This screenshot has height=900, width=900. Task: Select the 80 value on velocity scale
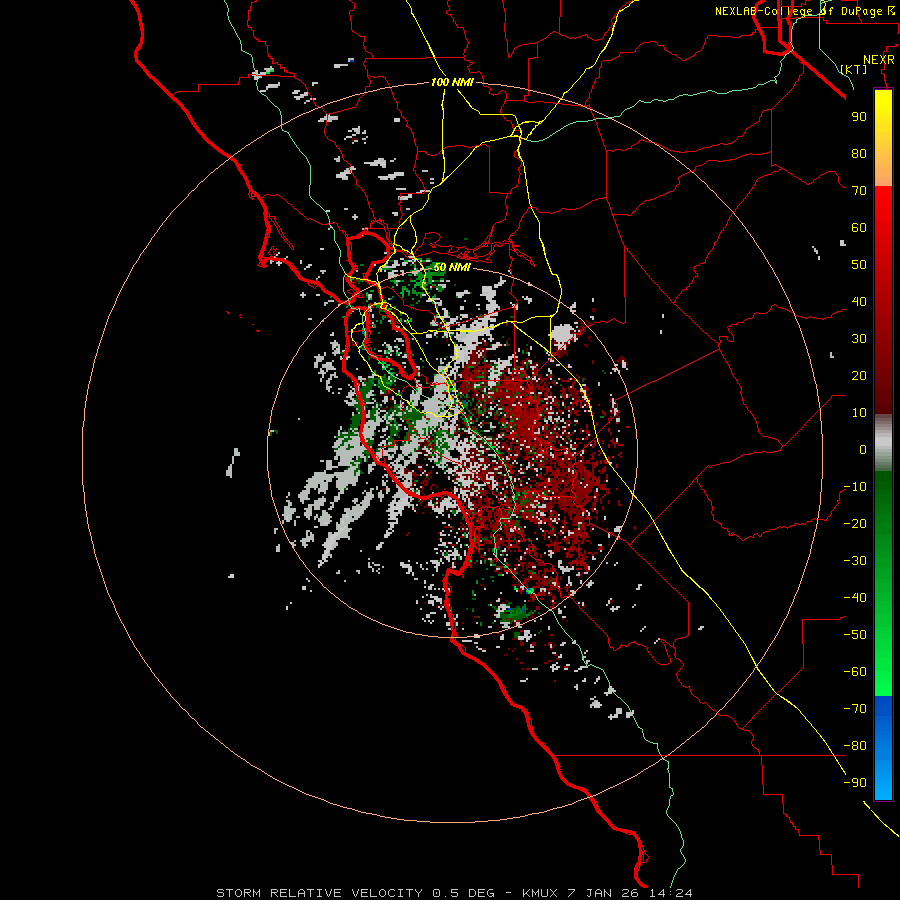coord(859,154)
